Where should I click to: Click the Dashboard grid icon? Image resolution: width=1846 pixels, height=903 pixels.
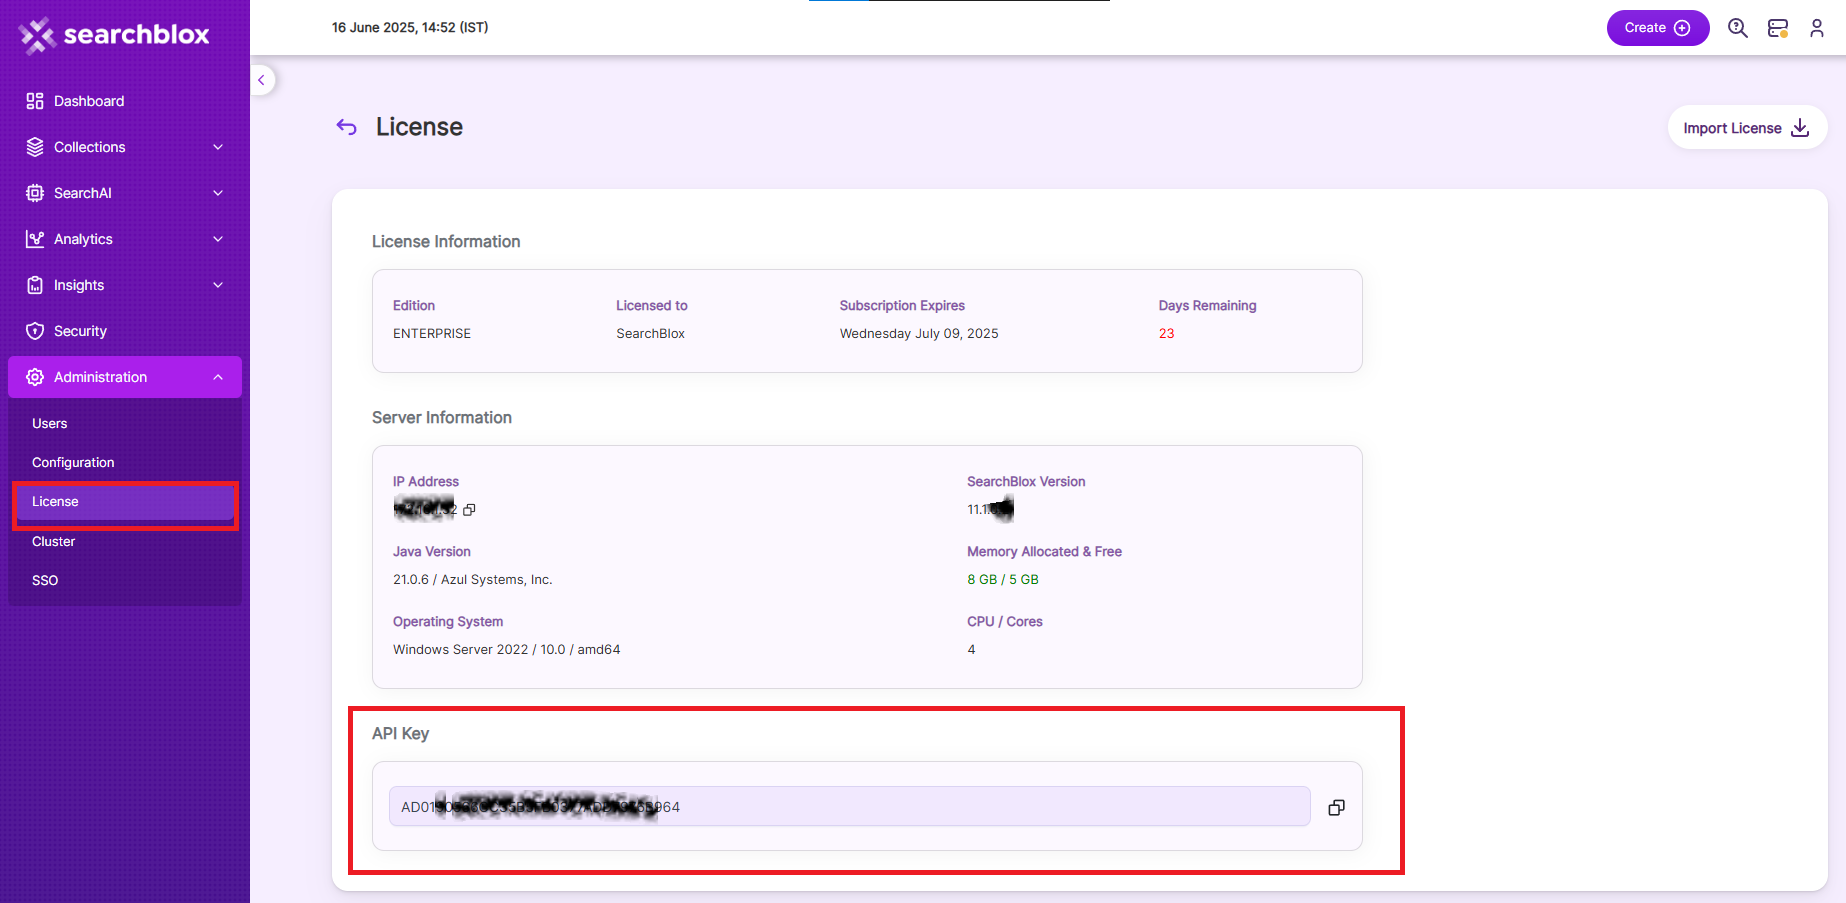[x=35, y=101]
